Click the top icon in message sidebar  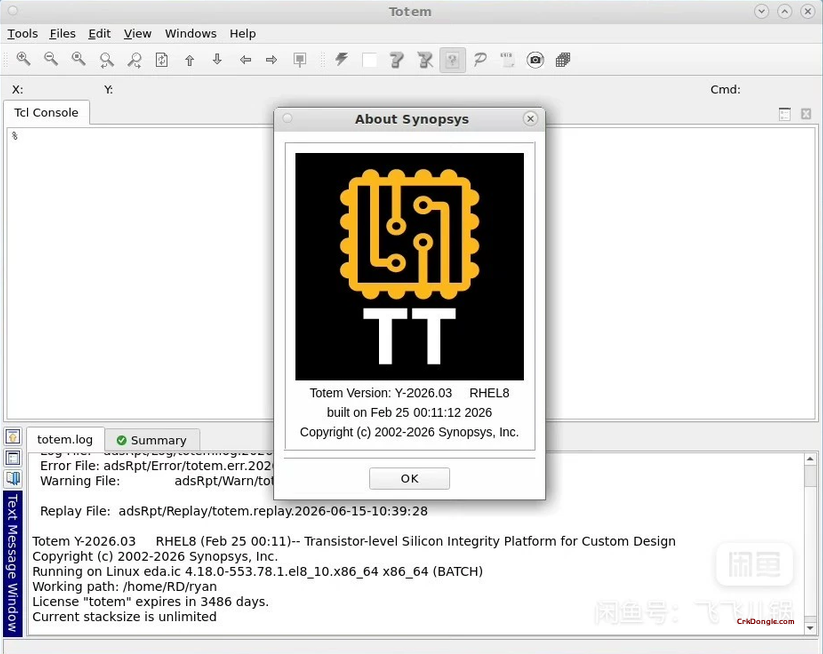(13, 436)
